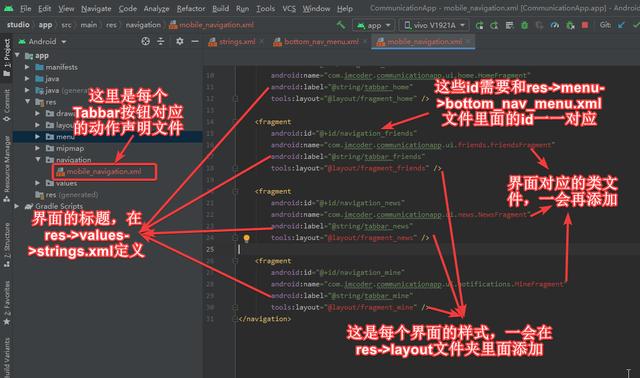Expand the mipmap folder arrow
The width and height of the screenshot is (640, 378).
pos(38,148)
